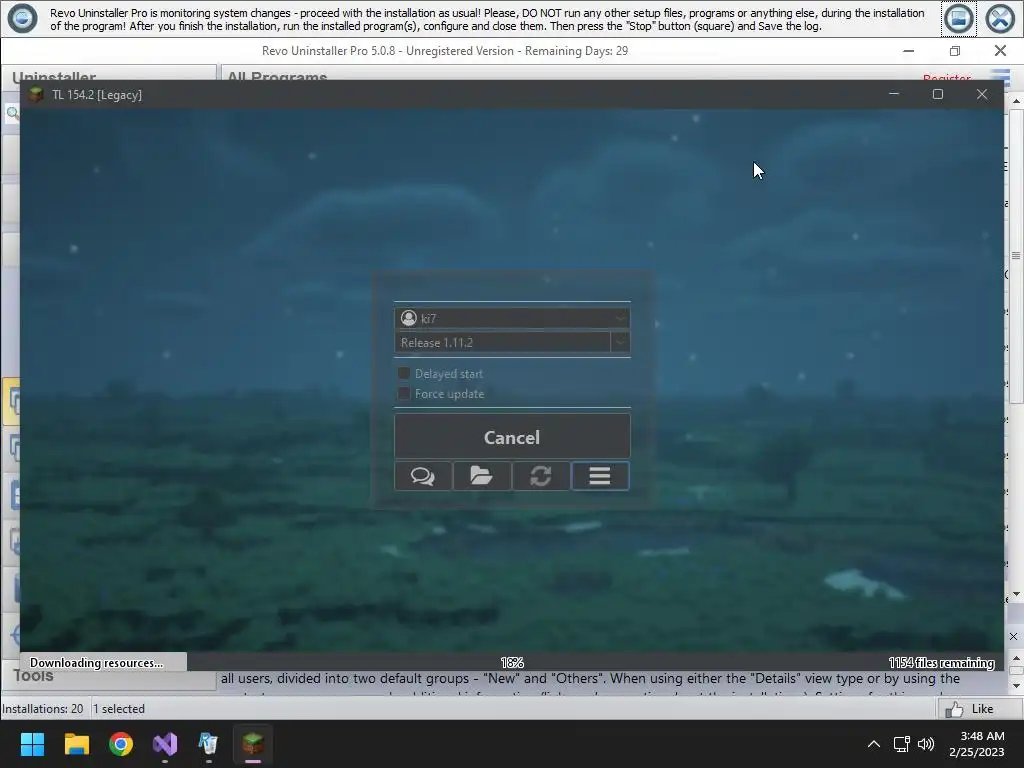
Task: Click the Installations: 20 status text
Action: click(x=42, y=709)
